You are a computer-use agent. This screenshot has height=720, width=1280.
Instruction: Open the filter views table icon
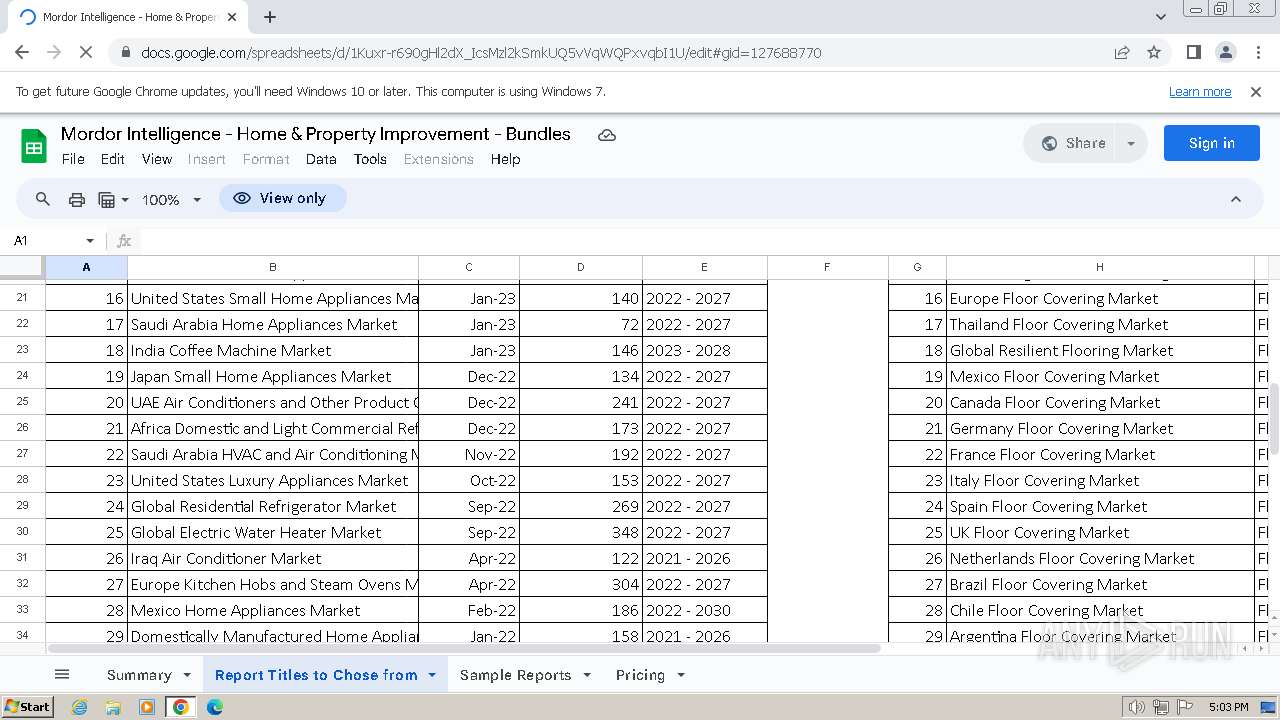click(107, 199)
